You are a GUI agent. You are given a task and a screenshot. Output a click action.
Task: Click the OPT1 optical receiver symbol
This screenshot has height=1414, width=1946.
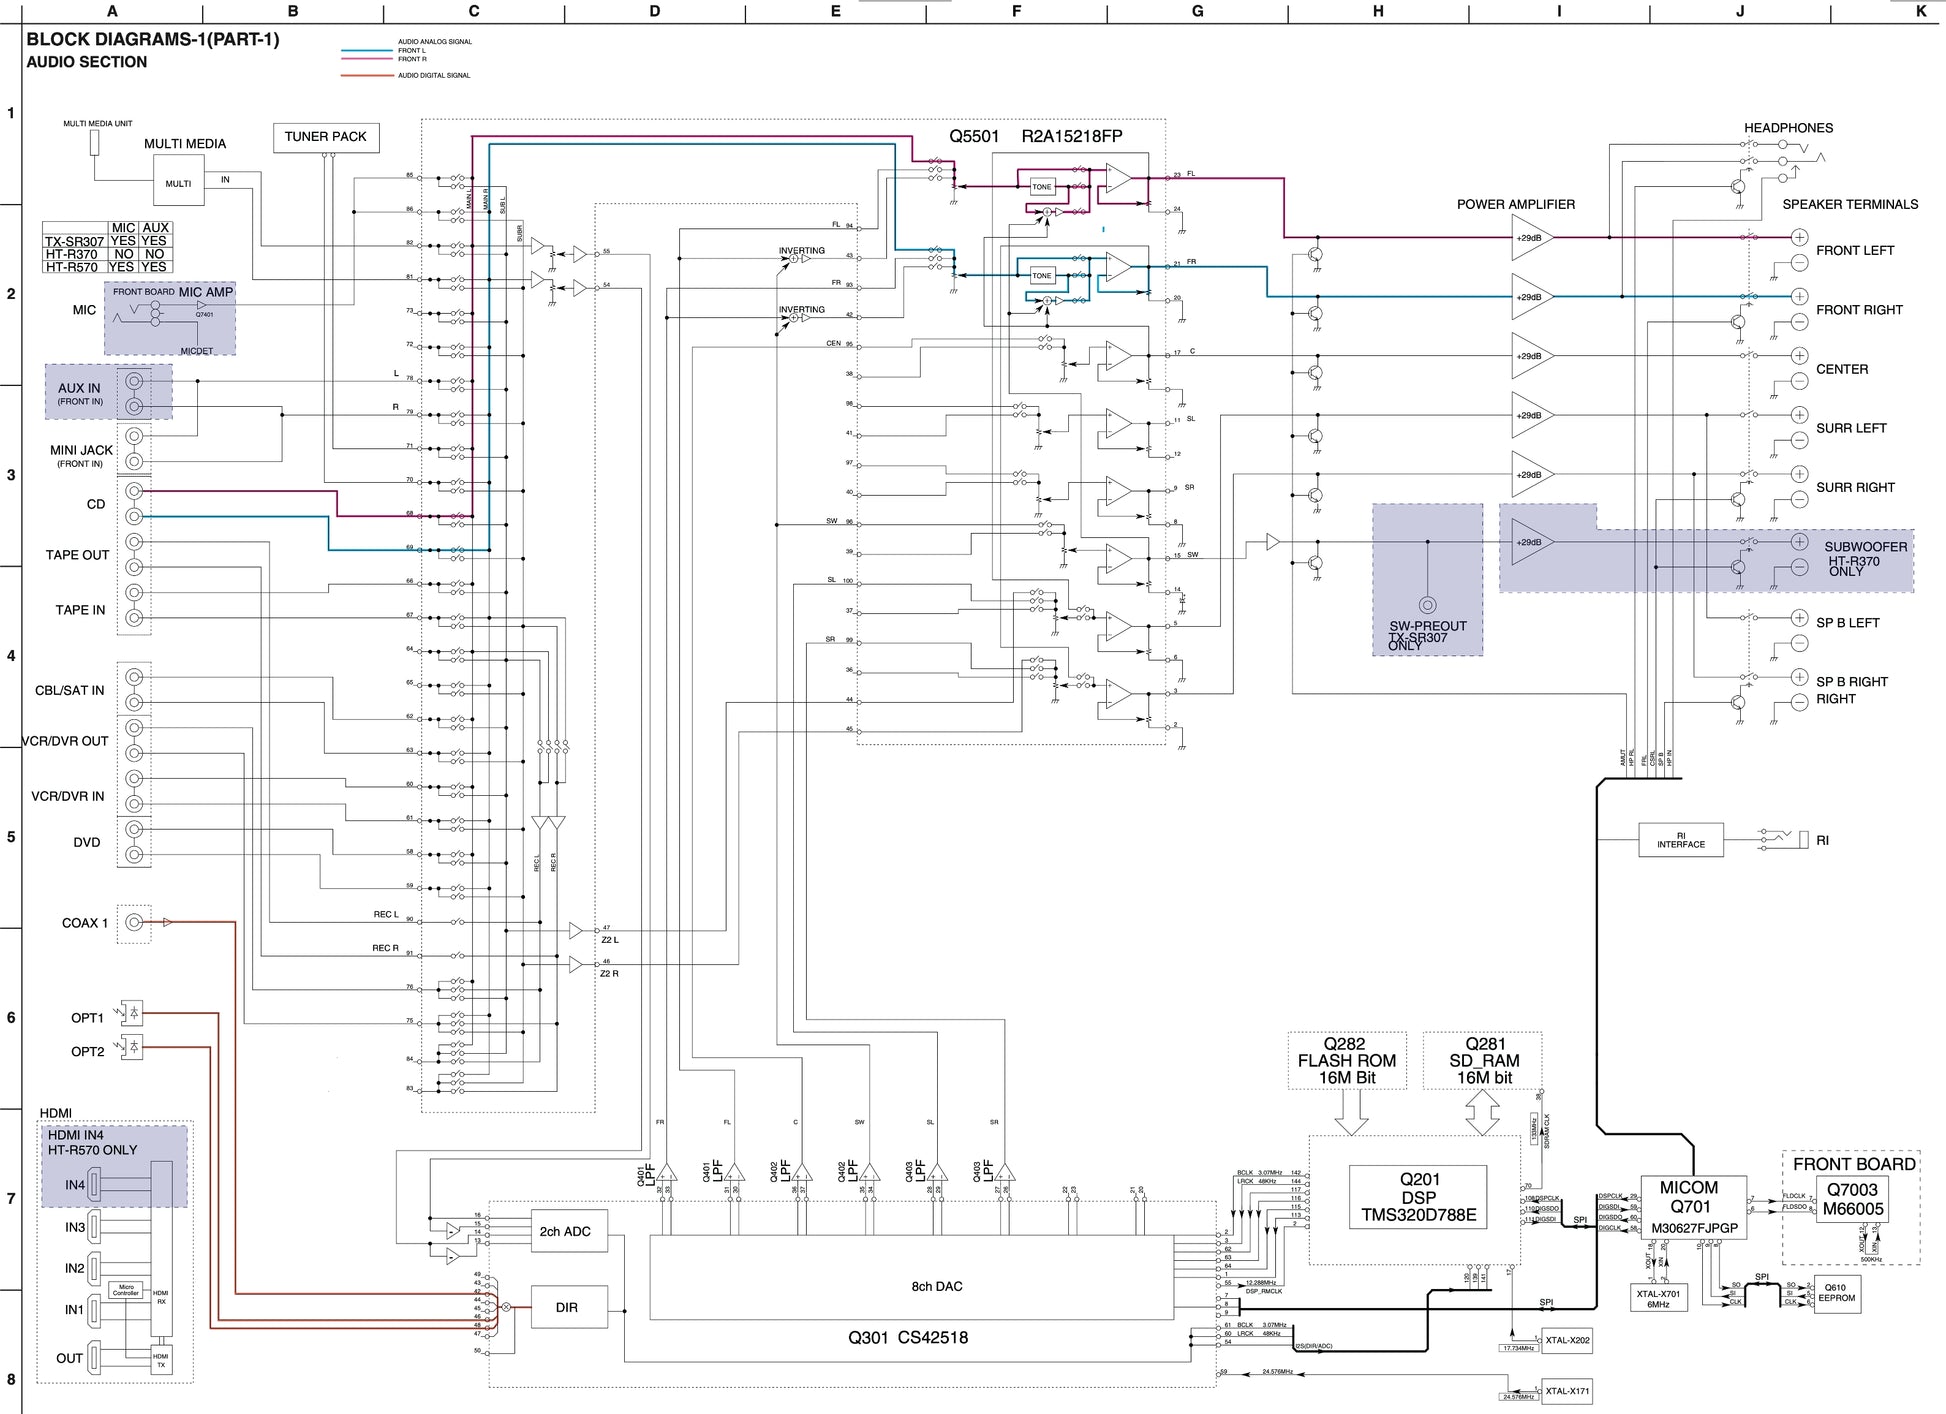(132, 1014)
